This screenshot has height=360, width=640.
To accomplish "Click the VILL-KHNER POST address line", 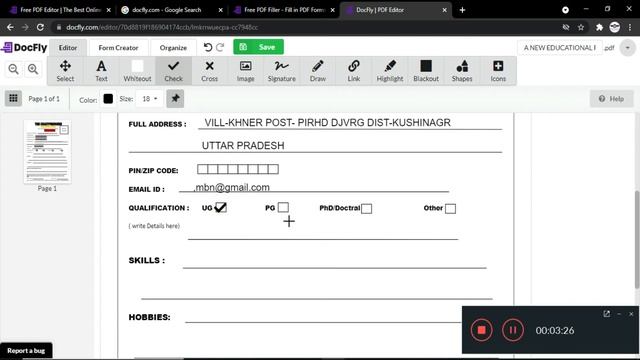I will tap(327, 122).
